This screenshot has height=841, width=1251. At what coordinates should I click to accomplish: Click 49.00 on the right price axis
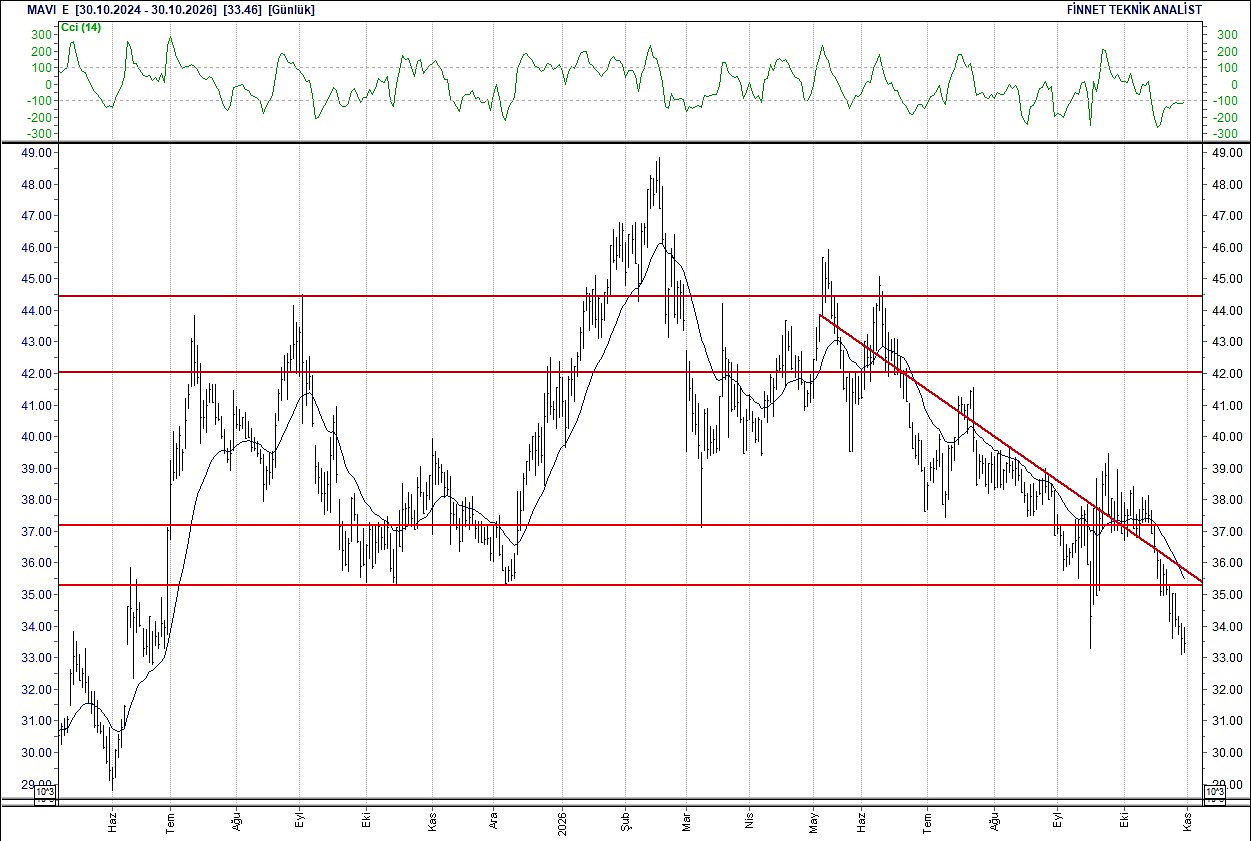(x=1226, y=153)
